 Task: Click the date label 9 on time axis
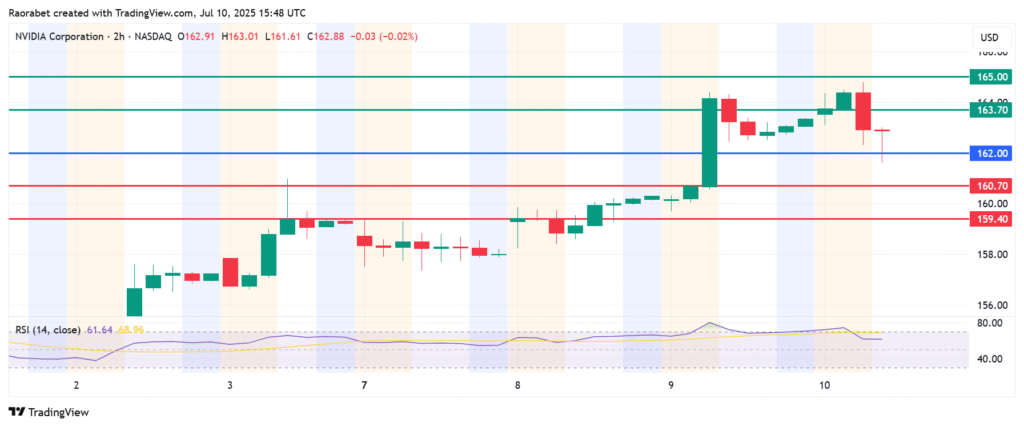671,385
